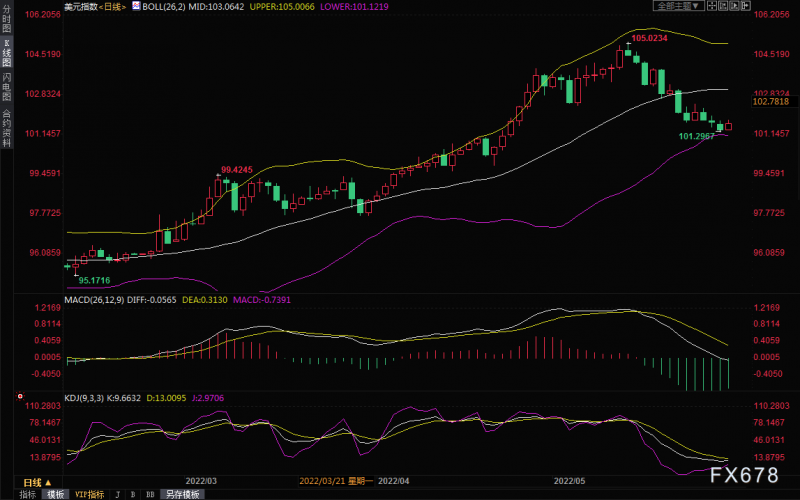Click the red dot icon beside KDJ panel
Screen dimensions: 800x500
coord(20,396)
